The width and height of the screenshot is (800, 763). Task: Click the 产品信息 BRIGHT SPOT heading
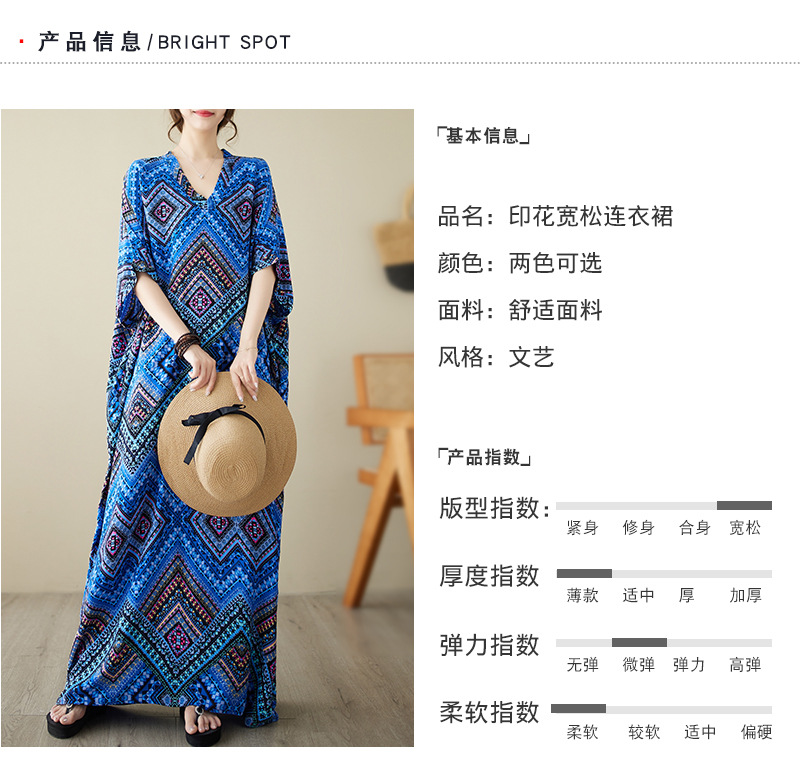click(164, 42)
